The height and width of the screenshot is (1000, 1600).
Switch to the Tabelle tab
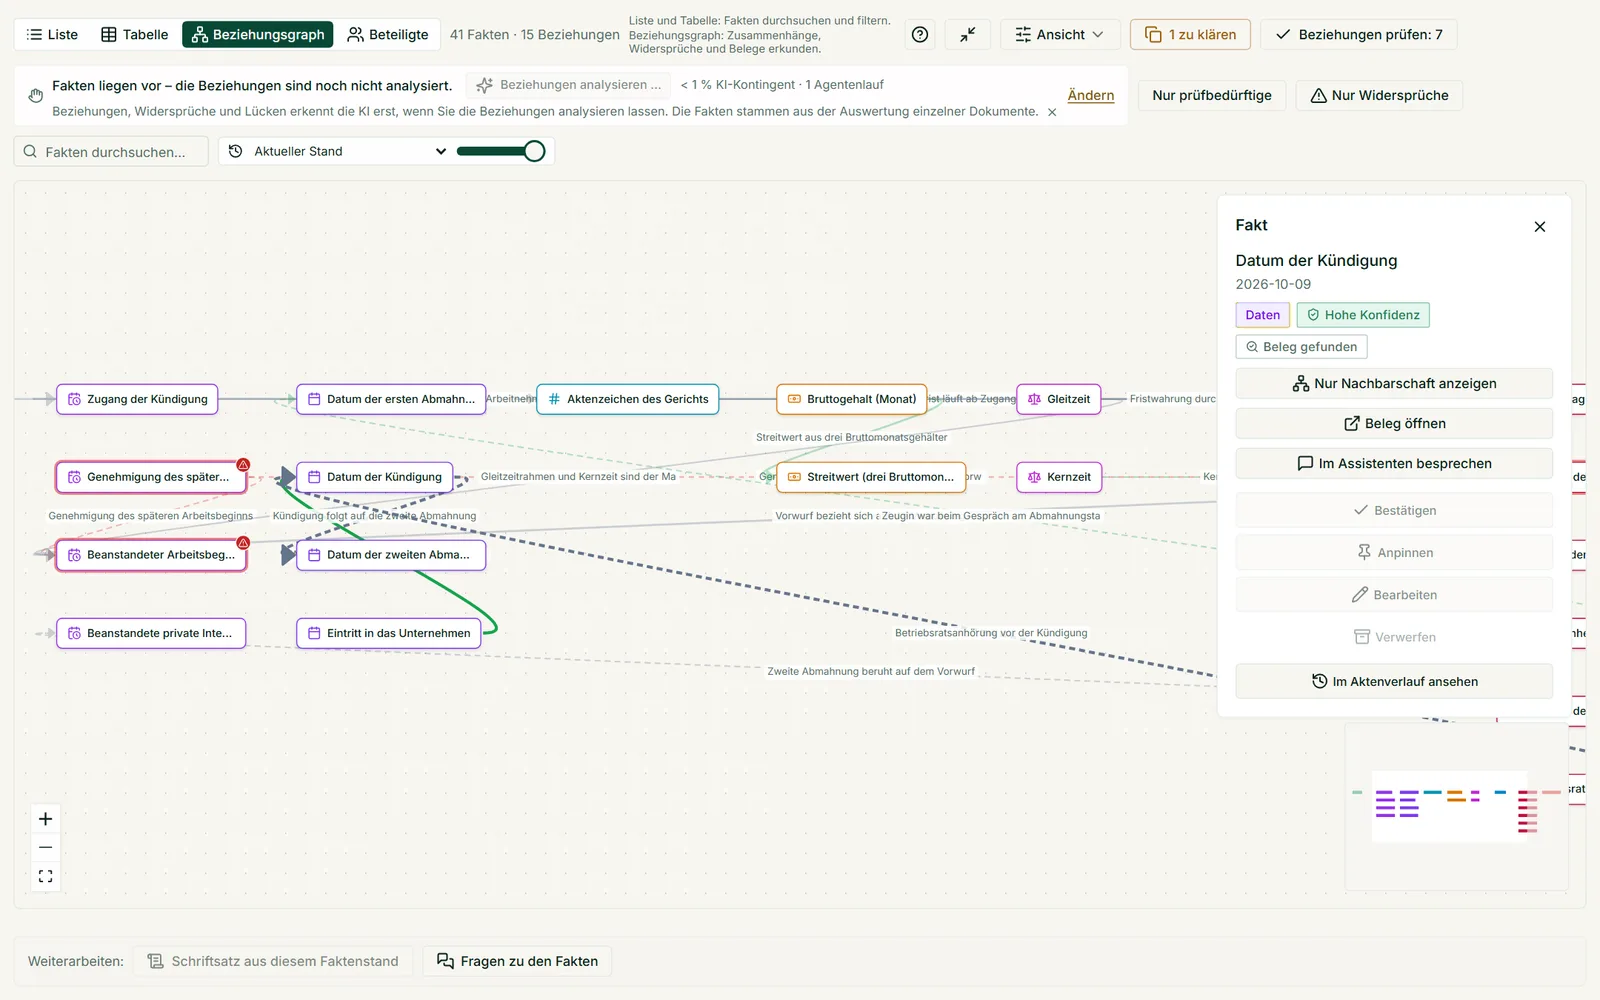(x=135, y=35)
